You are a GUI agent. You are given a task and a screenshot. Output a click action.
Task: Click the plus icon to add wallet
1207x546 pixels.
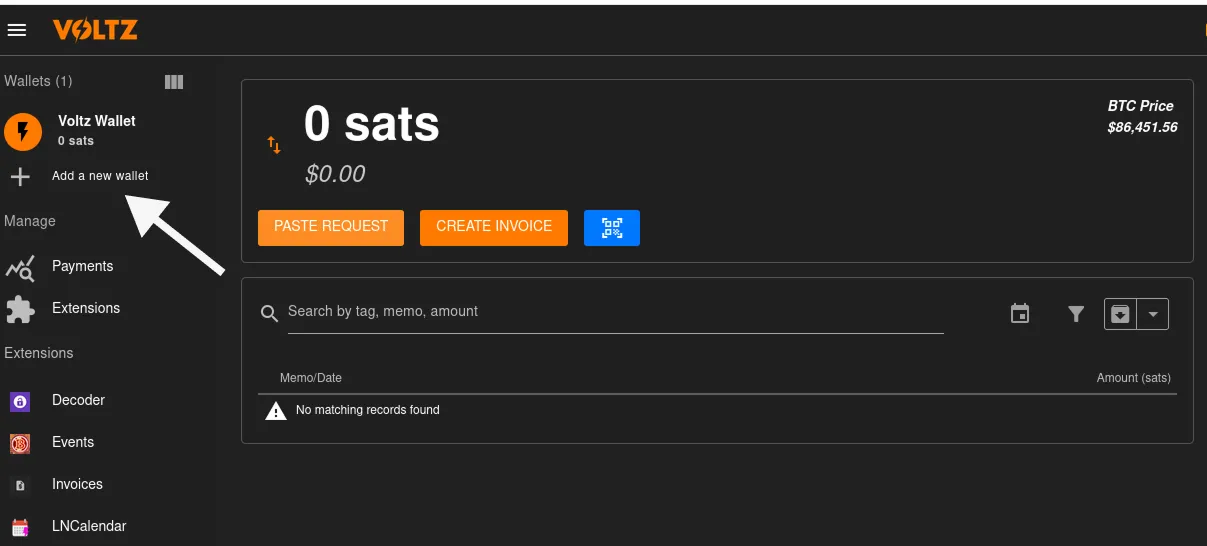20,177
